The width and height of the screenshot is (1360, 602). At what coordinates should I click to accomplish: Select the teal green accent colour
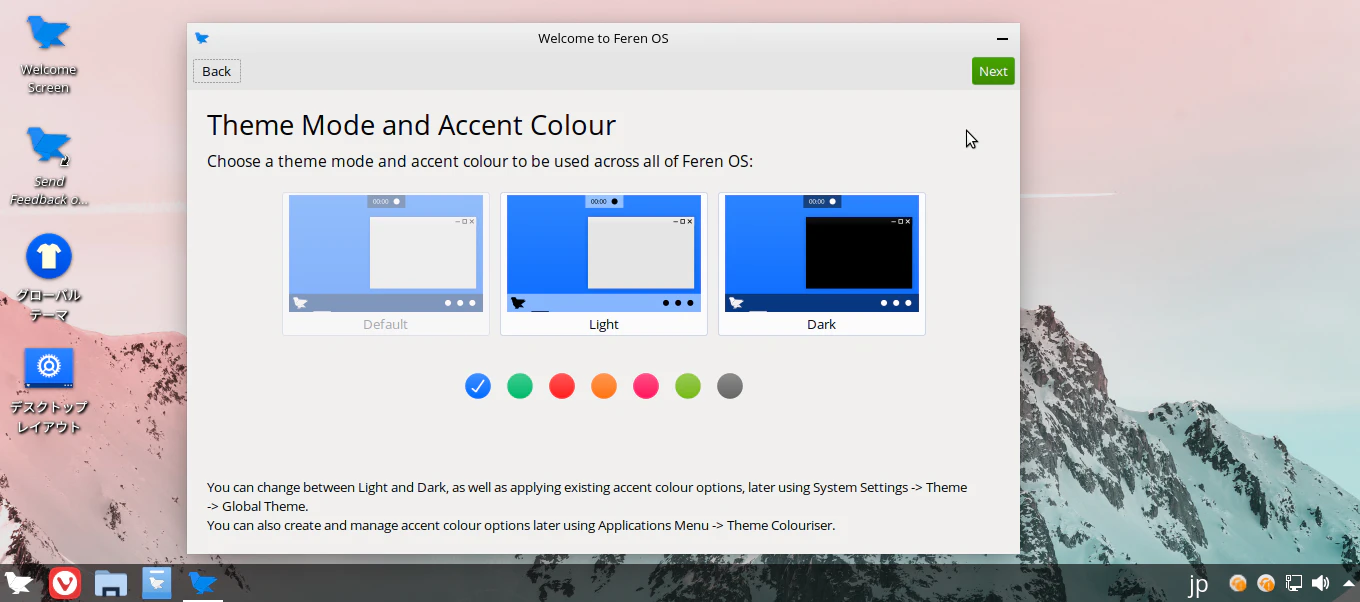pyautogui.click(x=520, y=386)
